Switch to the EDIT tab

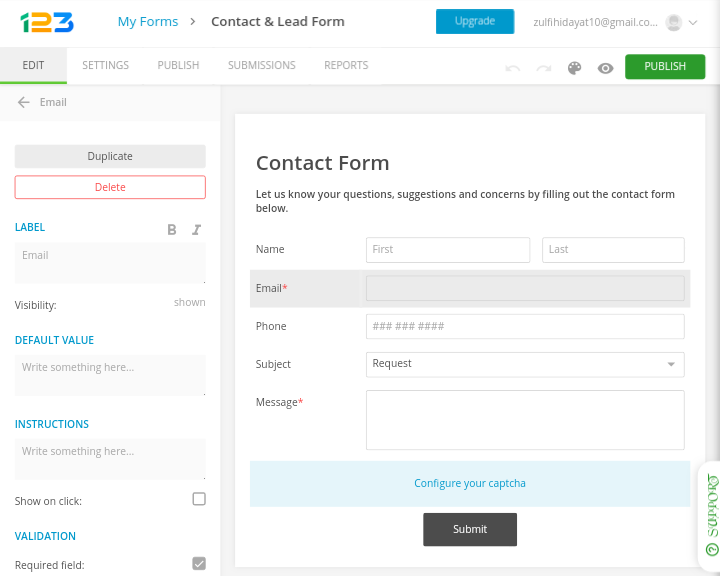click(33, 65)
